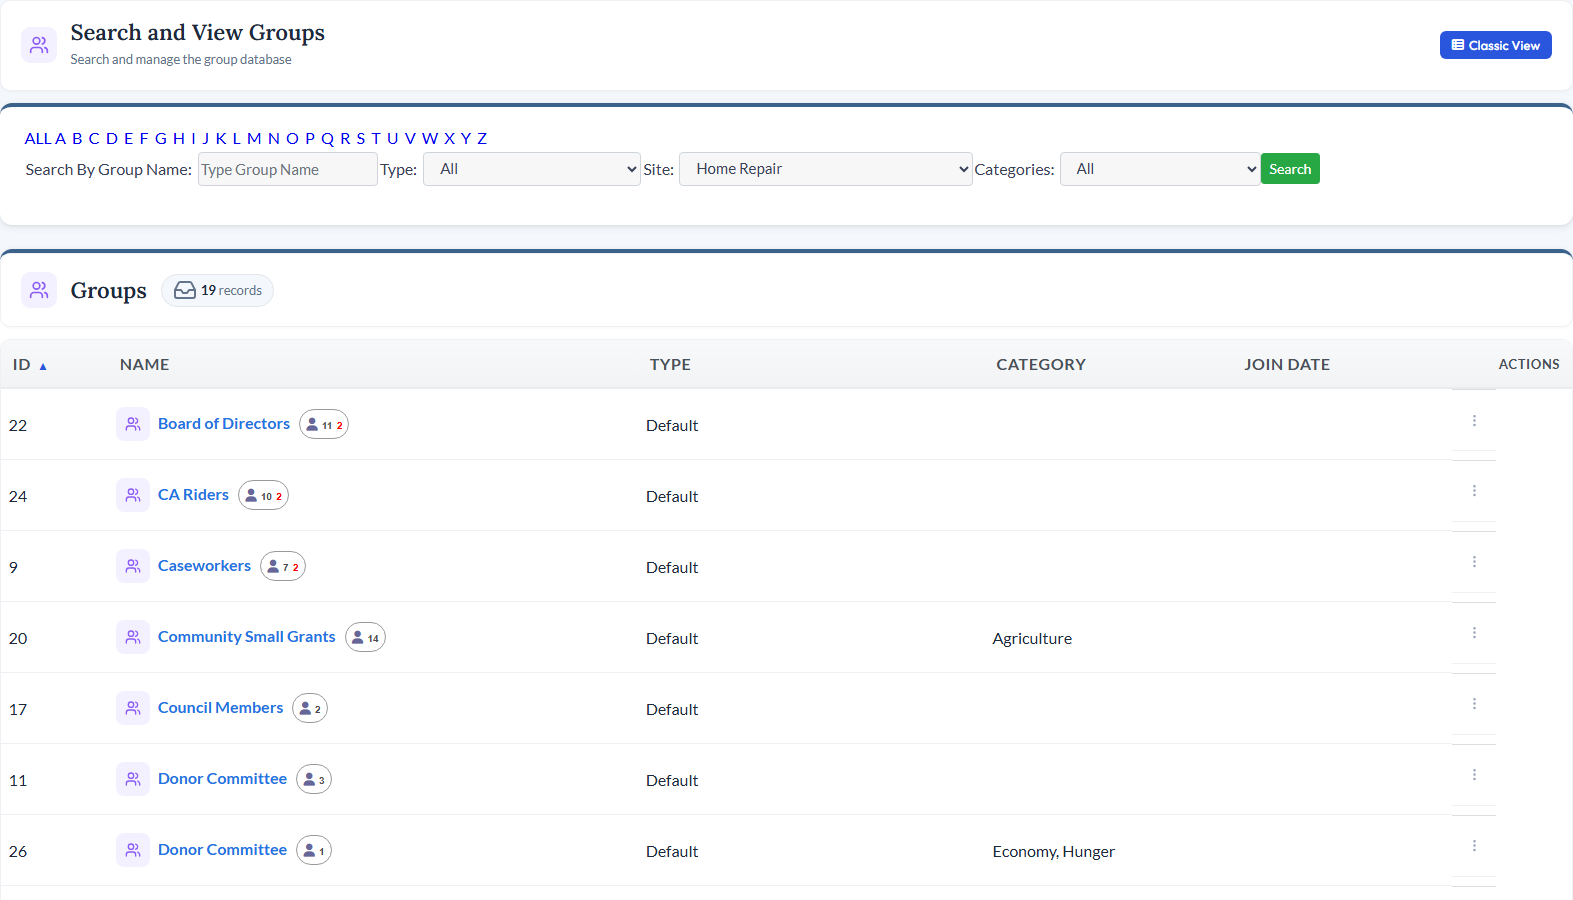Open the Board of Directors group
The width and height of the screenshot is (1573, 900).
tap(224, 424)
